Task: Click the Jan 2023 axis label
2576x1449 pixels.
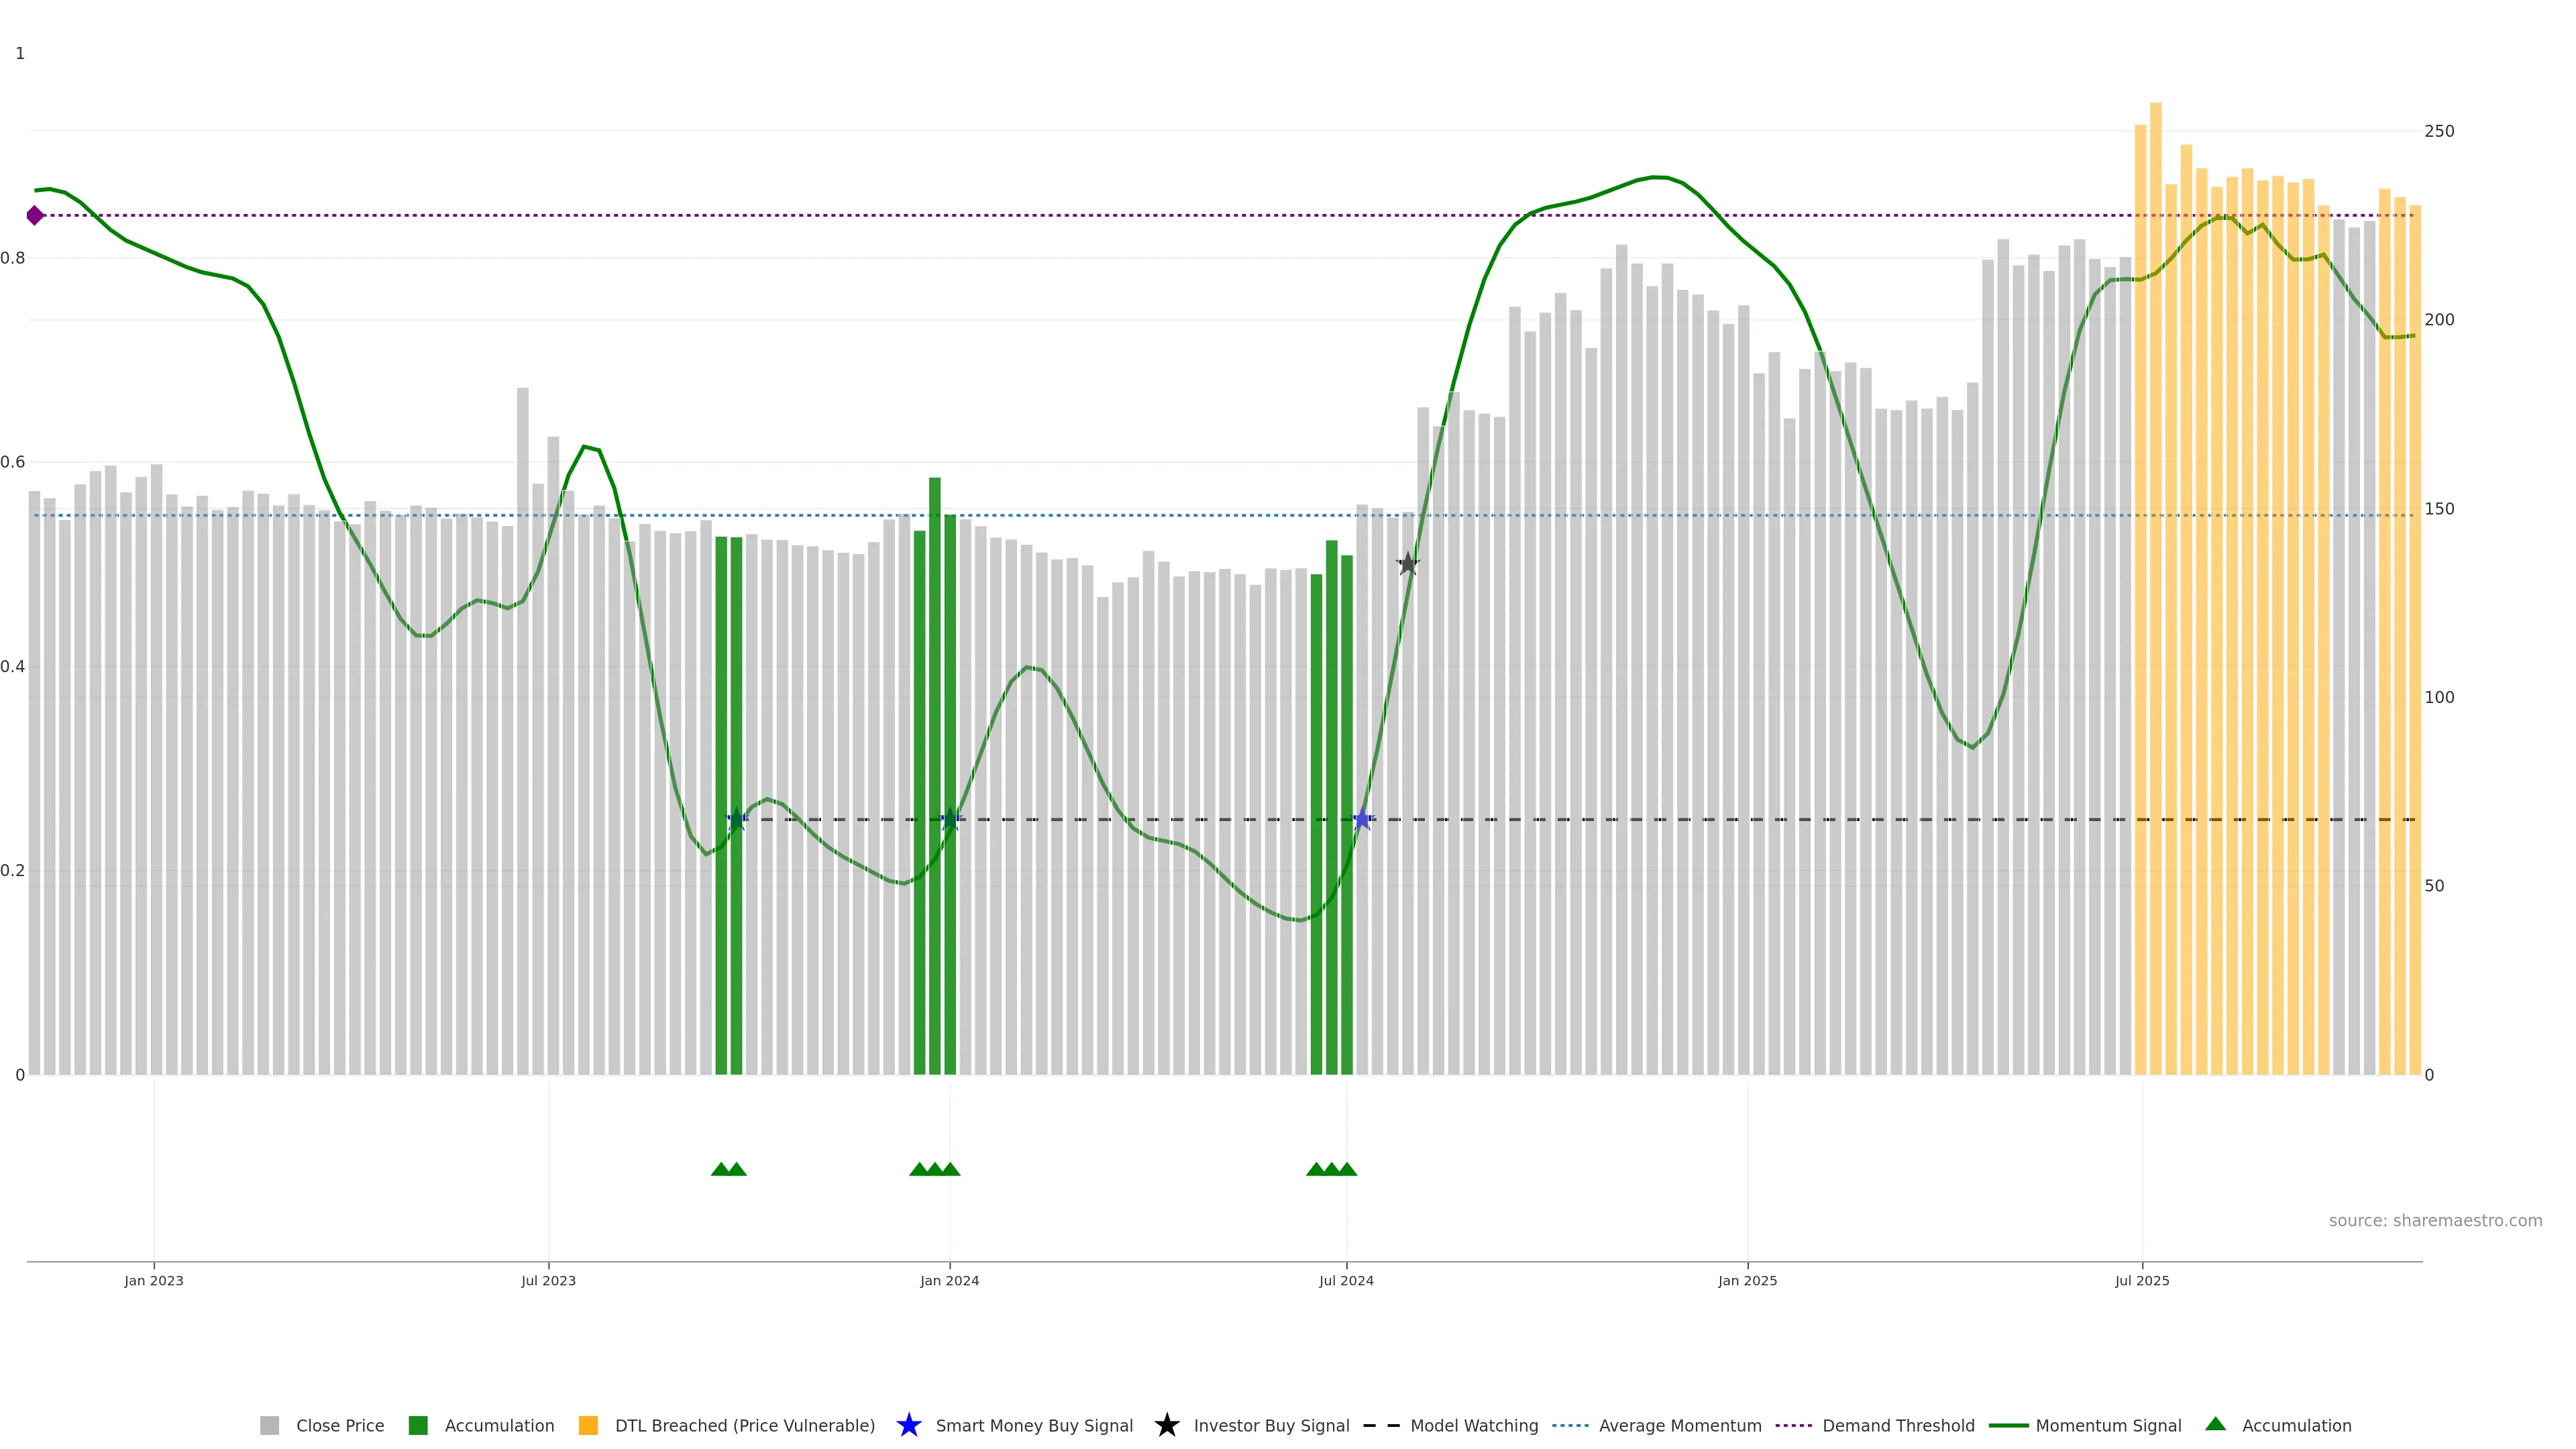Action: 154,1280
